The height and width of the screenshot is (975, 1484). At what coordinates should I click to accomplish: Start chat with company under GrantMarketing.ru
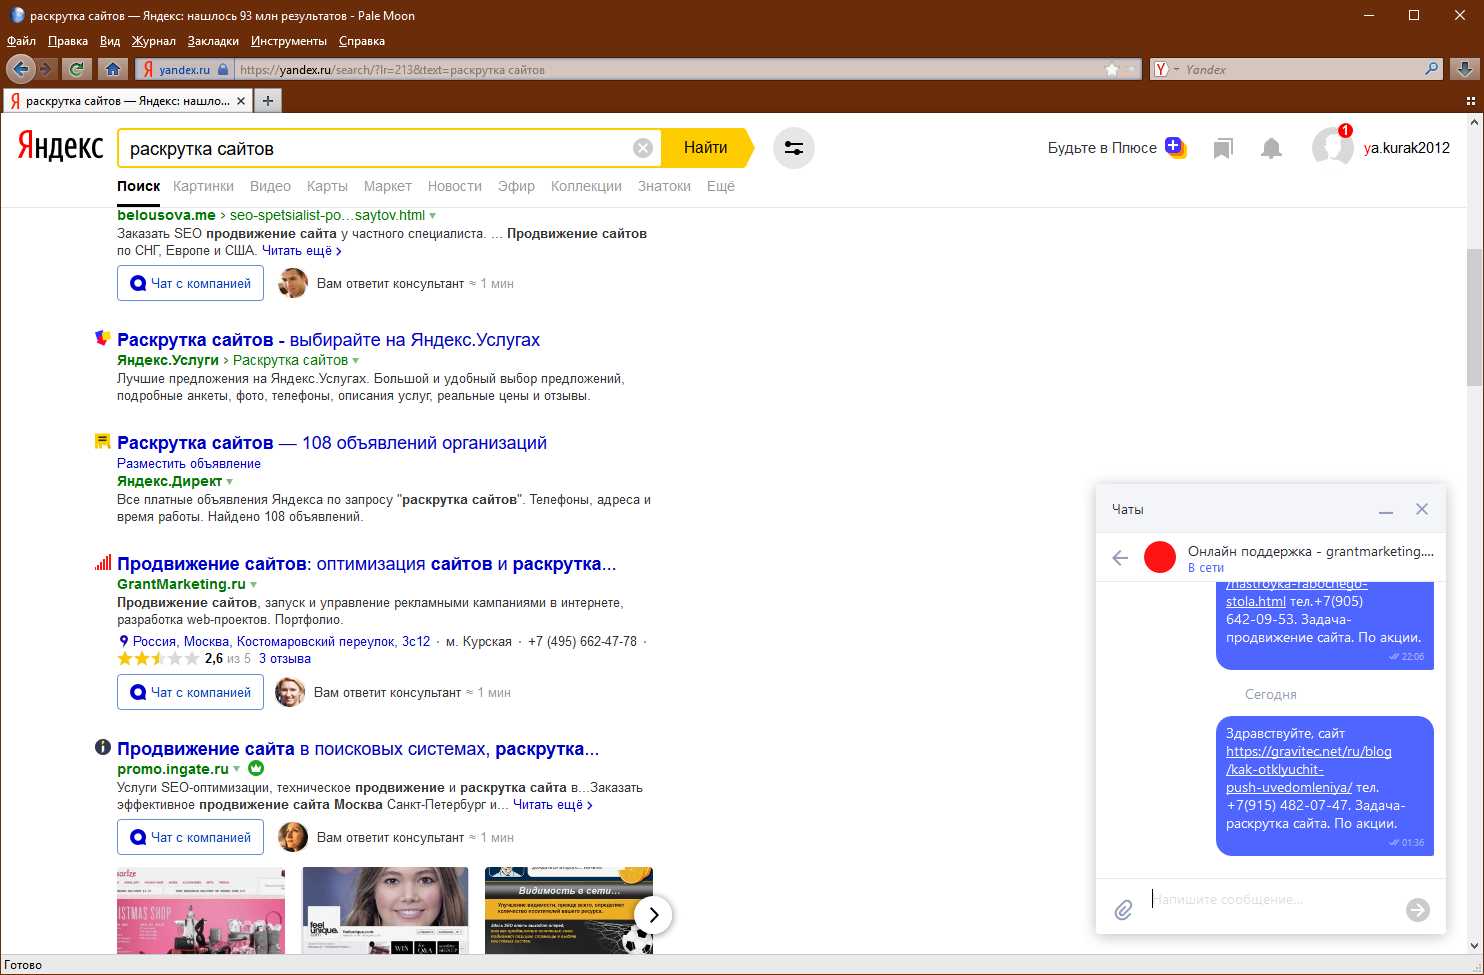190,692
